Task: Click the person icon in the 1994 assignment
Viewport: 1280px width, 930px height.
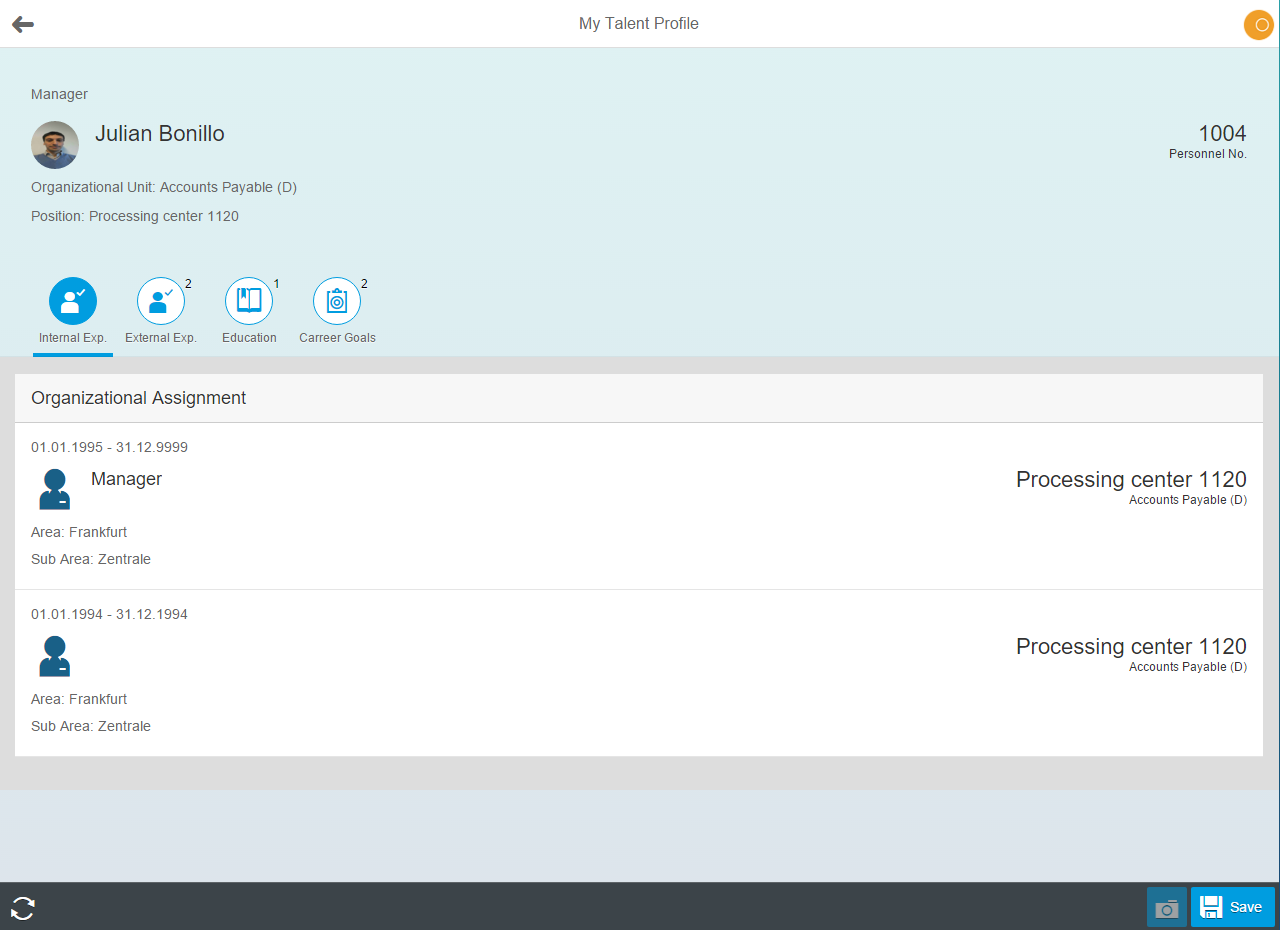Action: pyautogui.click(x=54, y=656)
